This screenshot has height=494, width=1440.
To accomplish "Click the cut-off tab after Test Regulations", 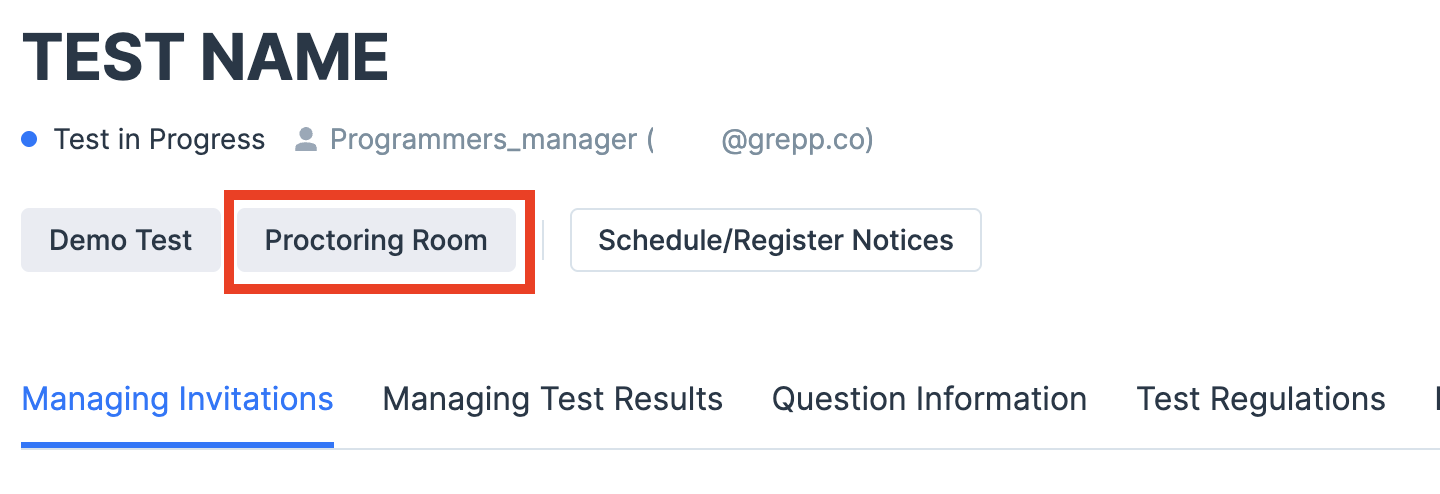I will [x=1436, y=399].
